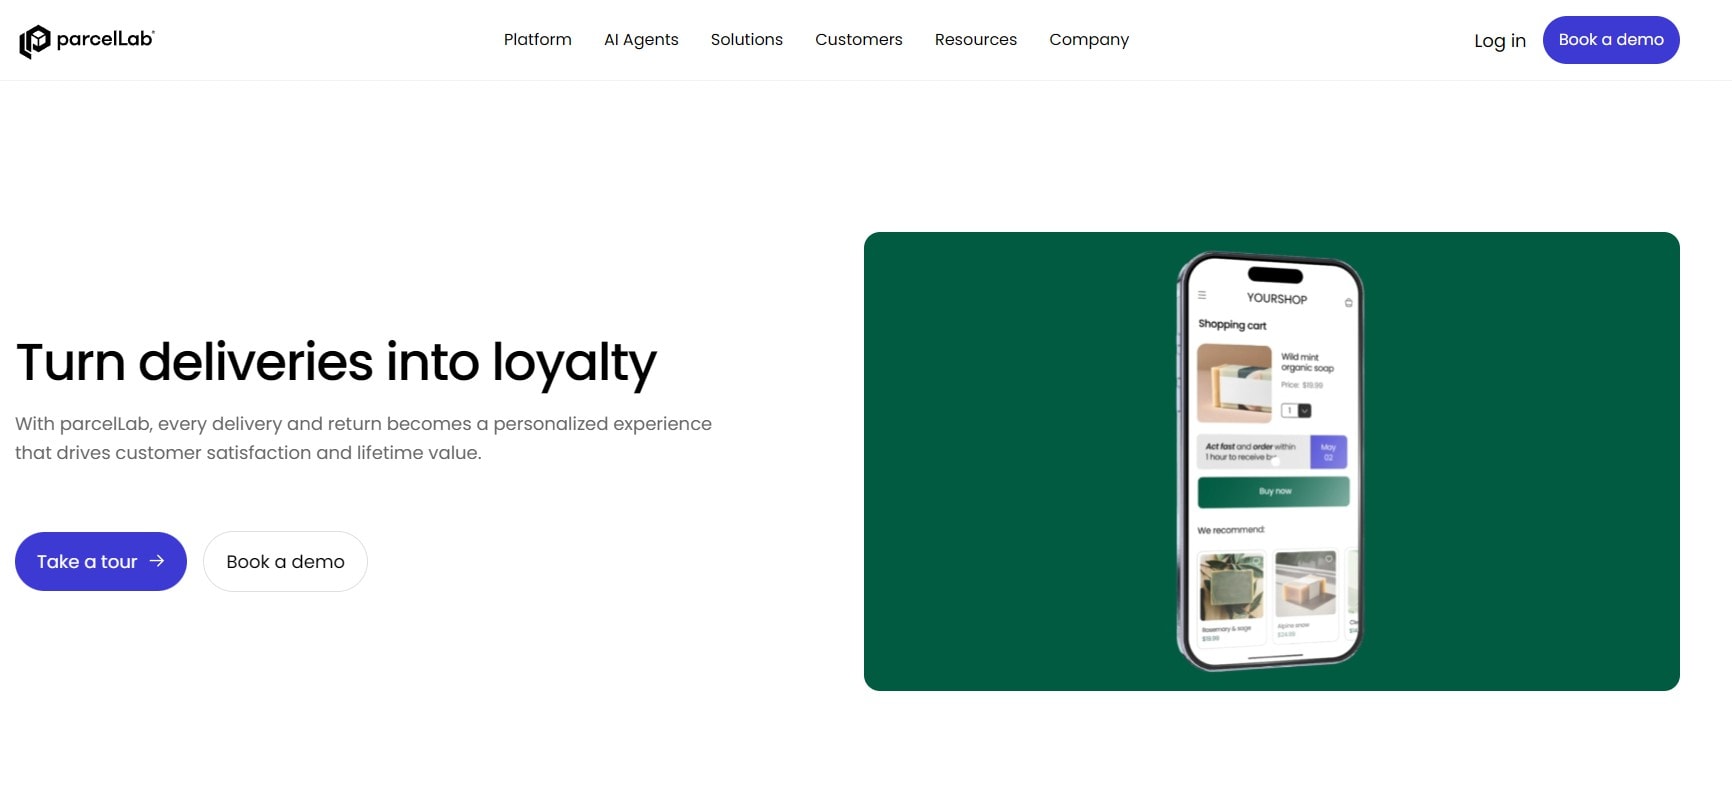
Task: Click the arrow icon in Take a tour
Action: tap(157, 561)
